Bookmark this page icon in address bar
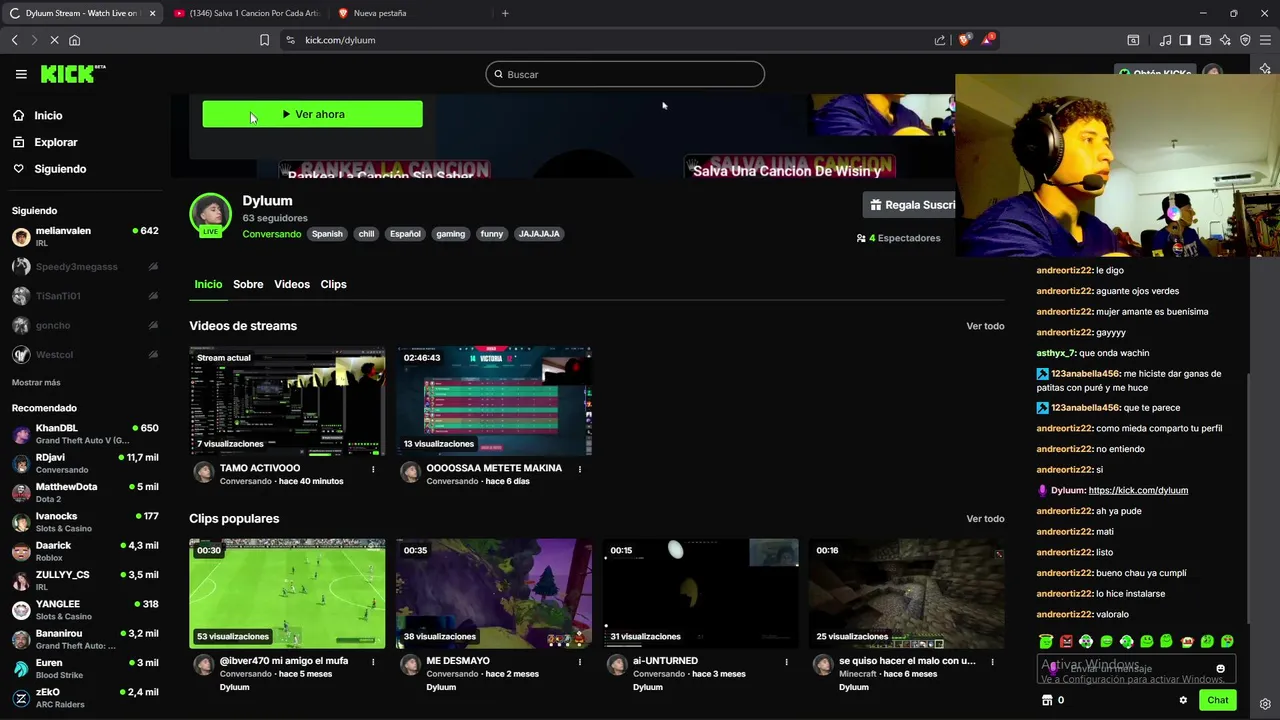Image resolution: width=1280 pixels, height=720 pixels. pyautogui.click(x=264, y=40)
